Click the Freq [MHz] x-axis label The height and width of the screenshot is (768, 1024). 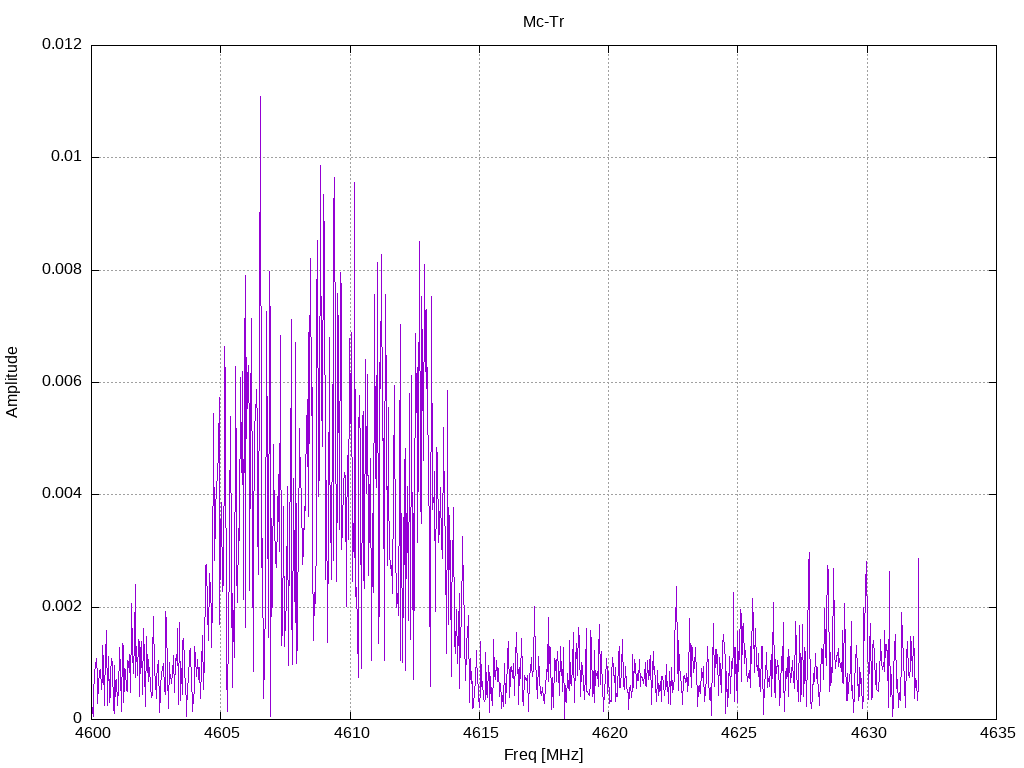(x=543, y=755)
